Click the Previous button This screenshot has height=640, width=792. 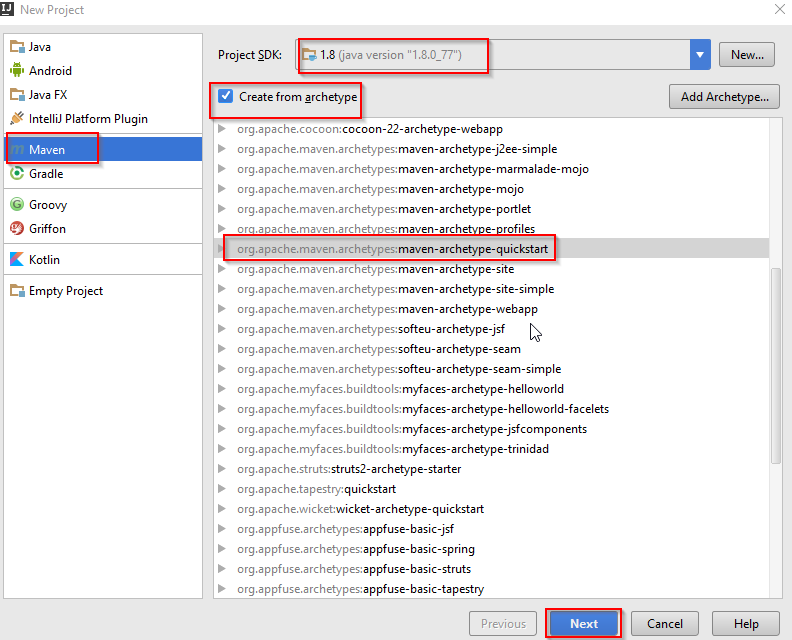click(503, 623)
